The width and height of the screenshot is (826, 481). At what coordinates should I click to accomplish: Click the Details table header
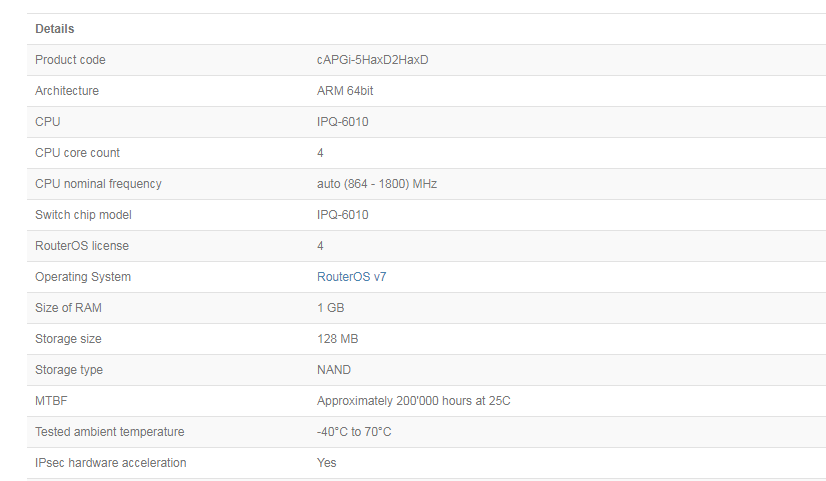click(55, 29)
